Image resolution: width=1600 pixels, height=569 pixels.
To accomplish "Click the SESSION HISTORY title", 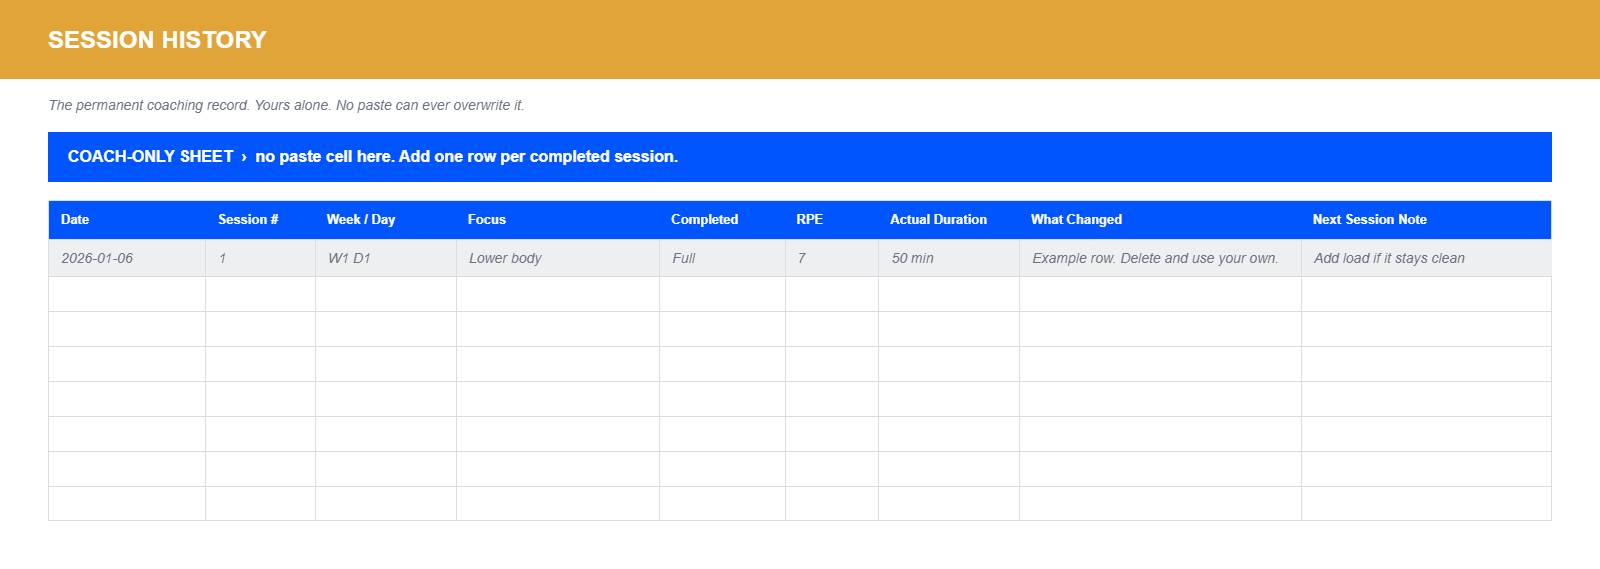I will [157, 40].
